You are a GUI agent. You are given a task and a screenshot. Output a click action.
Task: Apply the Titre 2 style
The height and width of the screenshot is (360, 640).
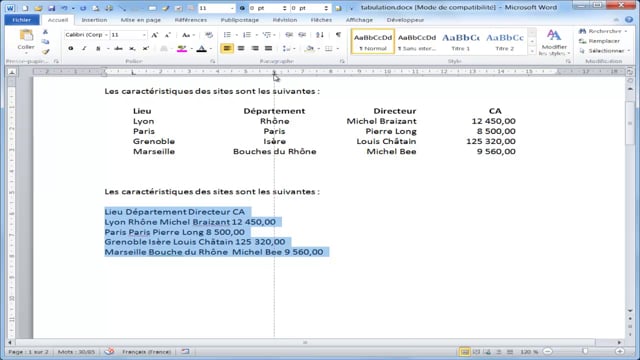point(504,42)
